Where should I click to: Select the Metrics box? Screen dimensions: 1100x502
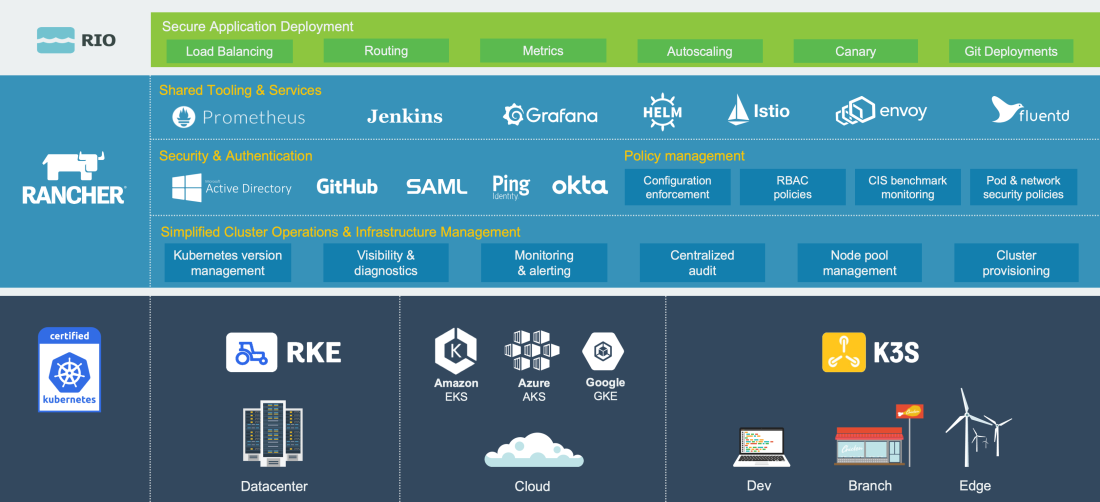coord(543,50)
